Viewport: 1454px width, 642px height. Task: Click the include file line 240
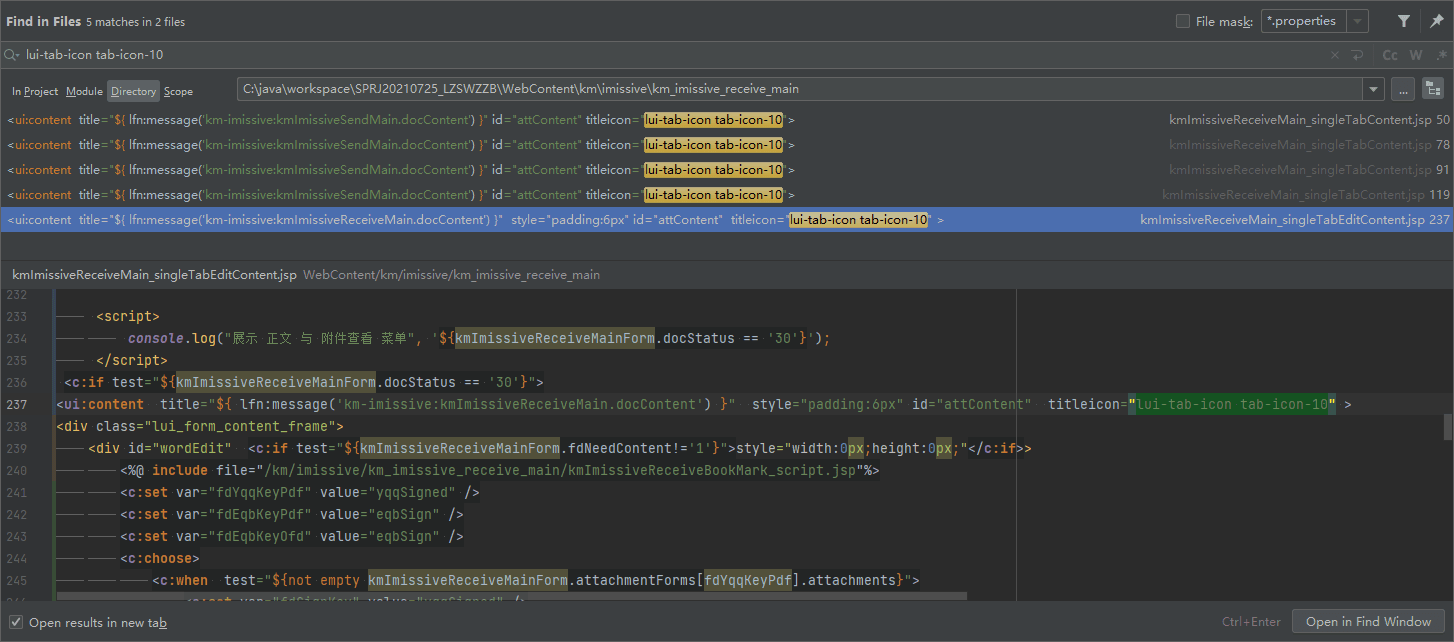500,470
